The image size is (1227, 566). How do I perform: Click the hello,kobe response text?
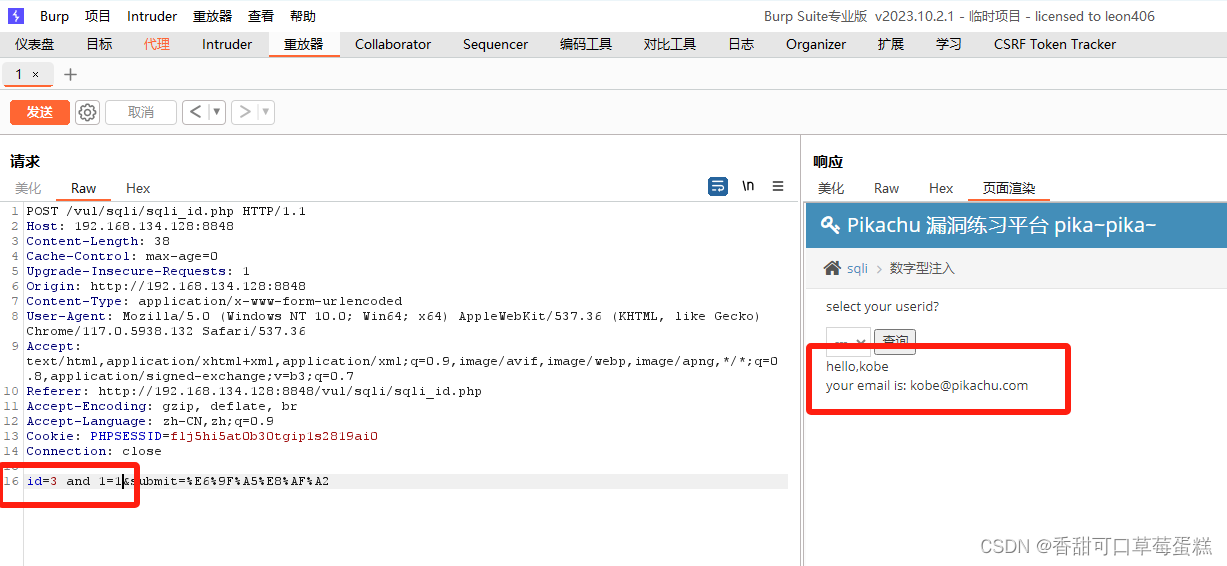pos(857,367)
